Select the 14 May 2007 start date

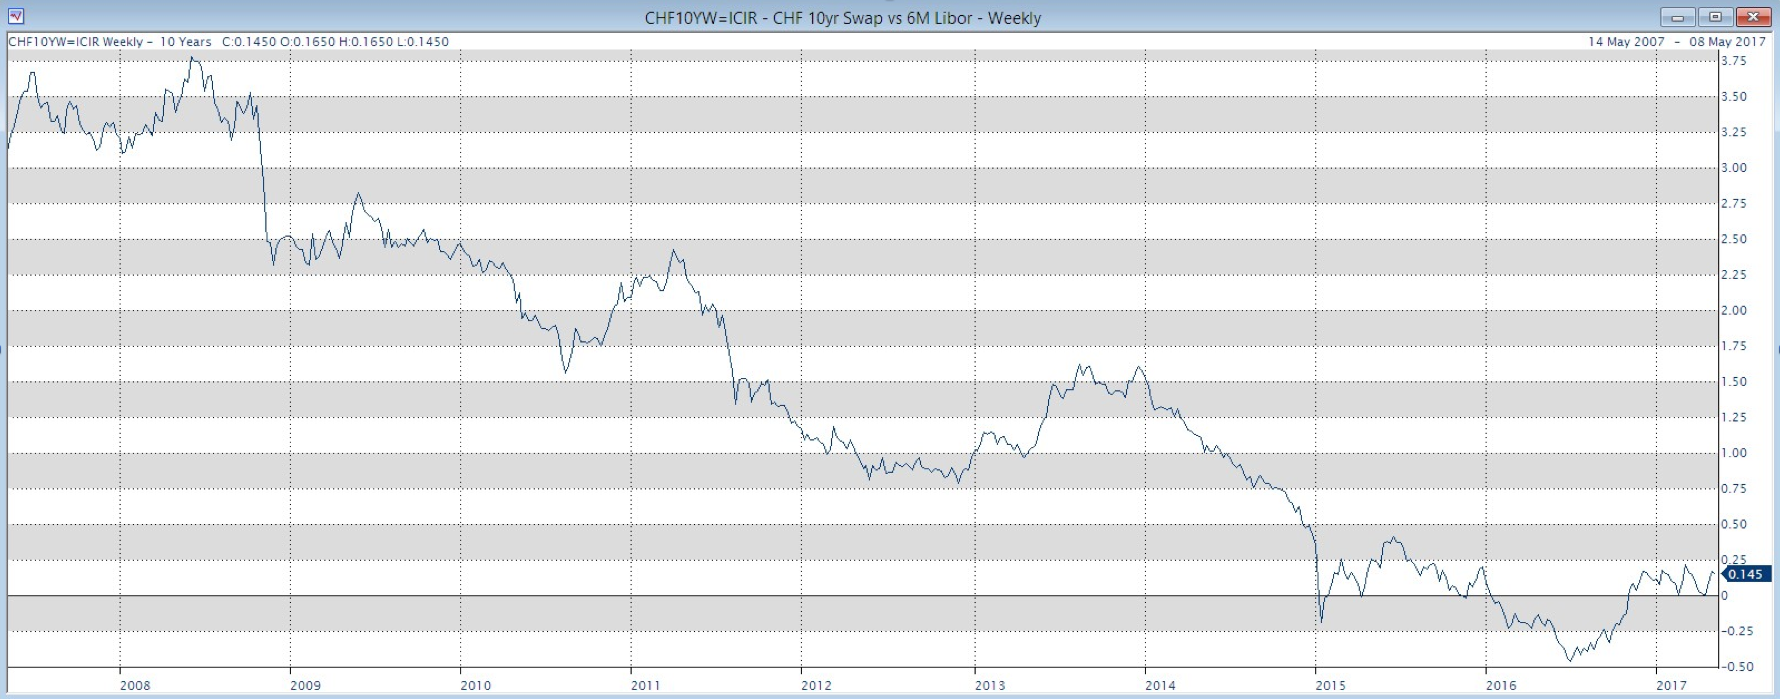pyautogui.click(x=1626, y=42)
